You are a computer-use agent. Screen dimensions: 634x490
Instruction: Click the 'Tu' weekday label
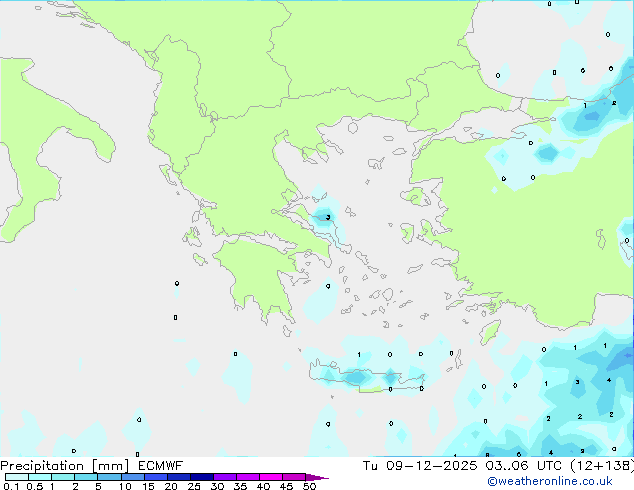(x=370, y=466)
